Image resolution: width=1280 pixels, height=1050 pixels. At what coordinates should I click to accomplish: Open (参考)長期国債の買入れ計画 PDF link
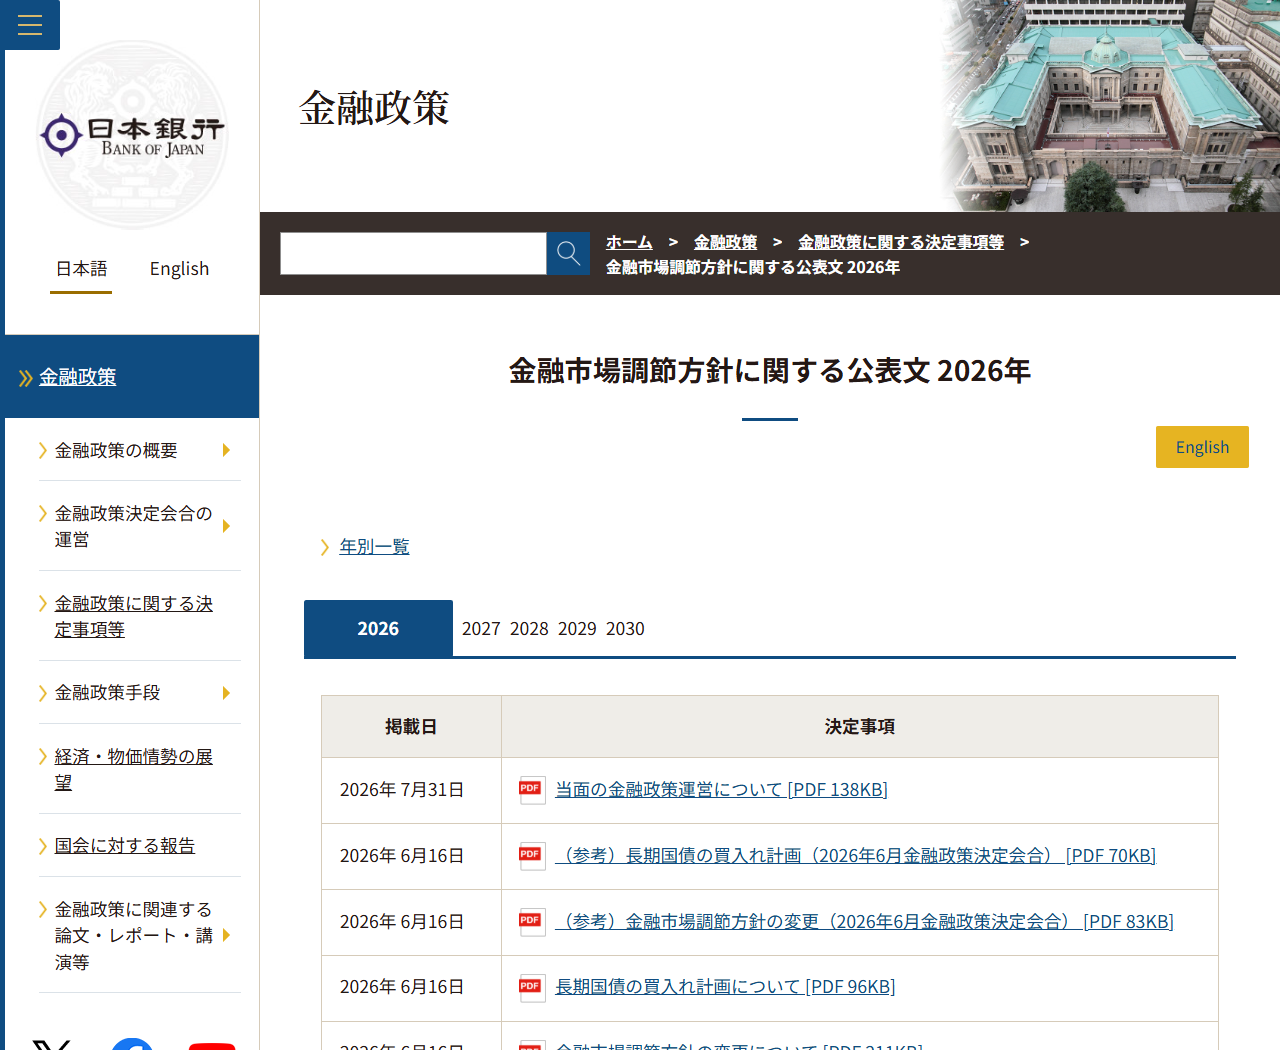tap(855, 856)
